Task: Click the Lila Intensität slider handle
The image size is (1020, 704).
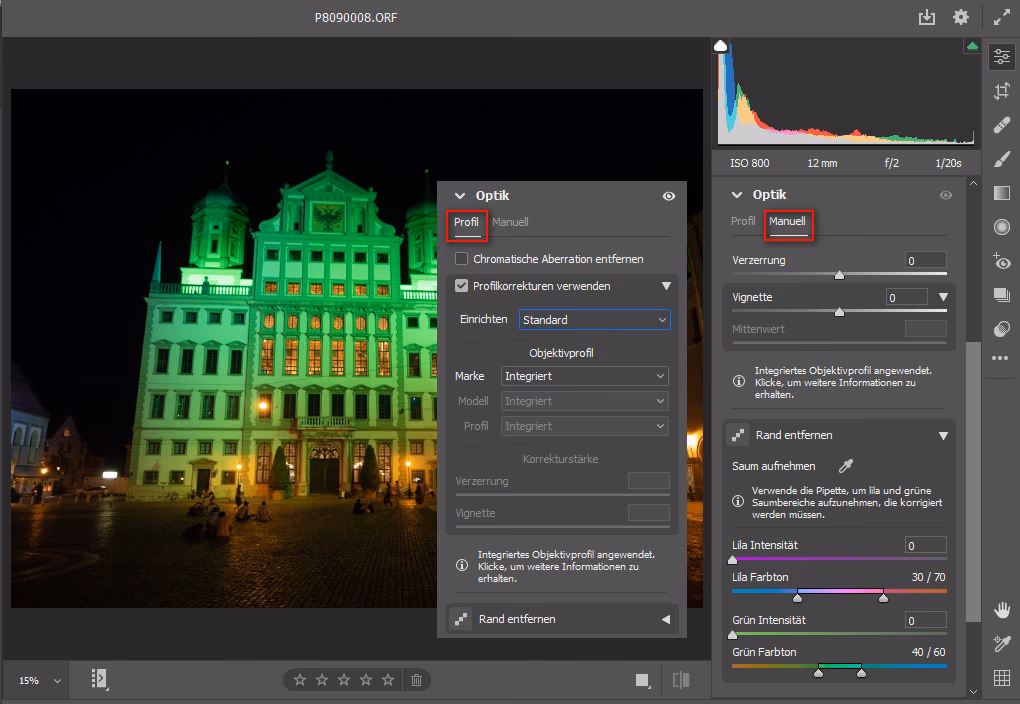Action: pos(733,559)
